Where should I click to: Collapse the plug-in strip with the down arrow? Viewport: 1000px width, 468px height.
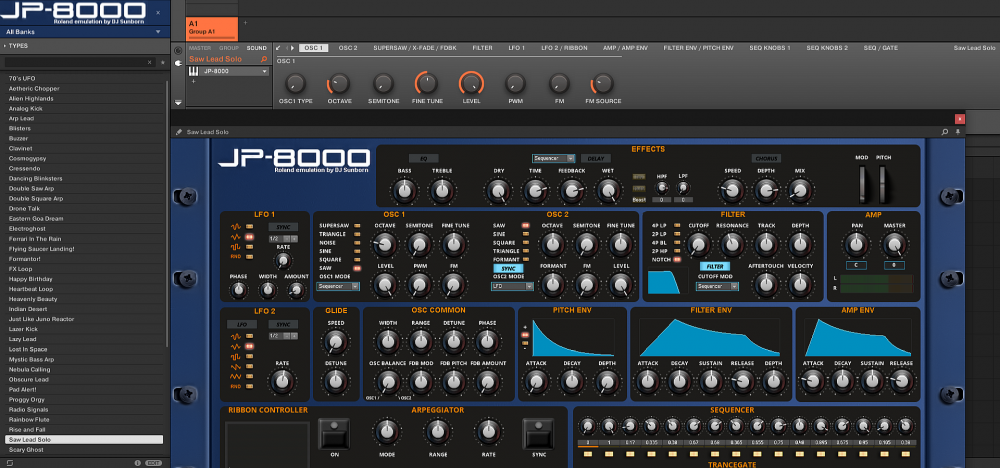pos(178,102)
